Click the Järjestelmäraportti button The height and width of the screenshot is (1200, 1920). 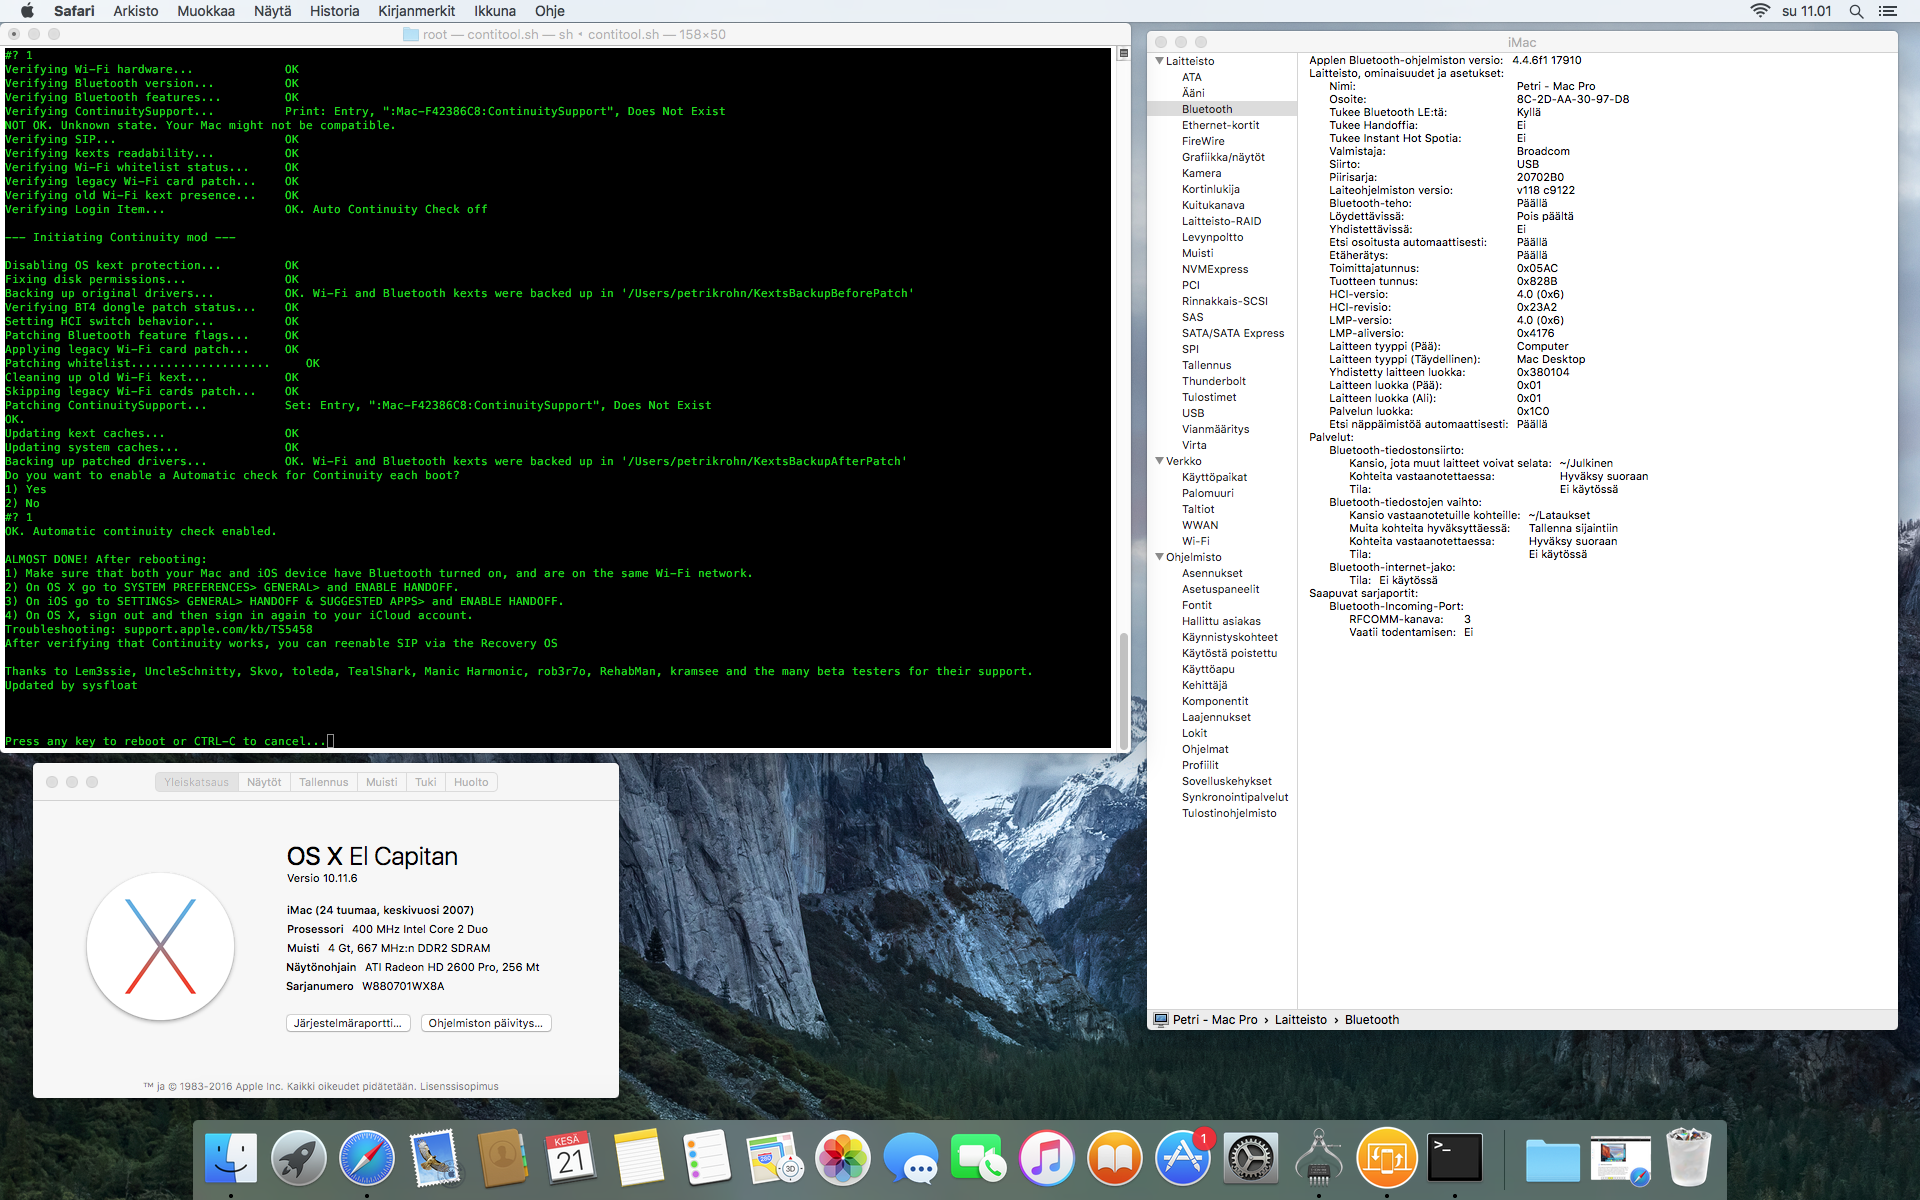click(348, 1023)
